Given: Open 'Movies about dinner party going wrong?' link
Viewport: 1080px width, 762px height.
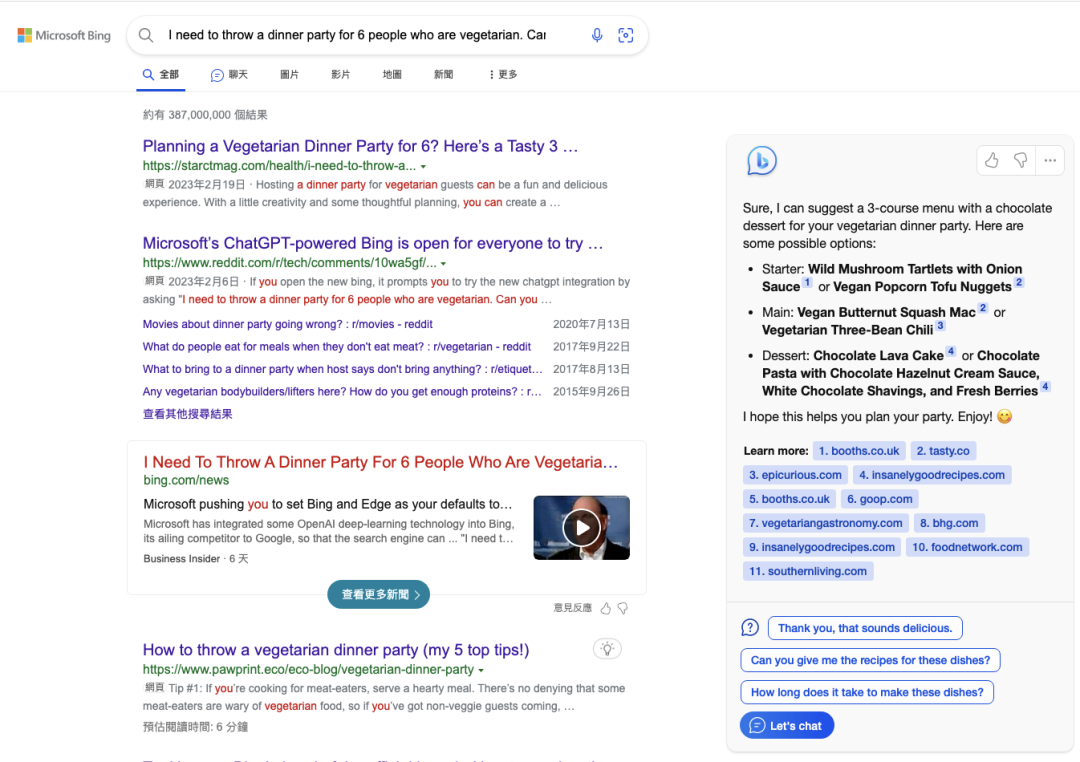Looking at the screenshot, I should 287,324.
